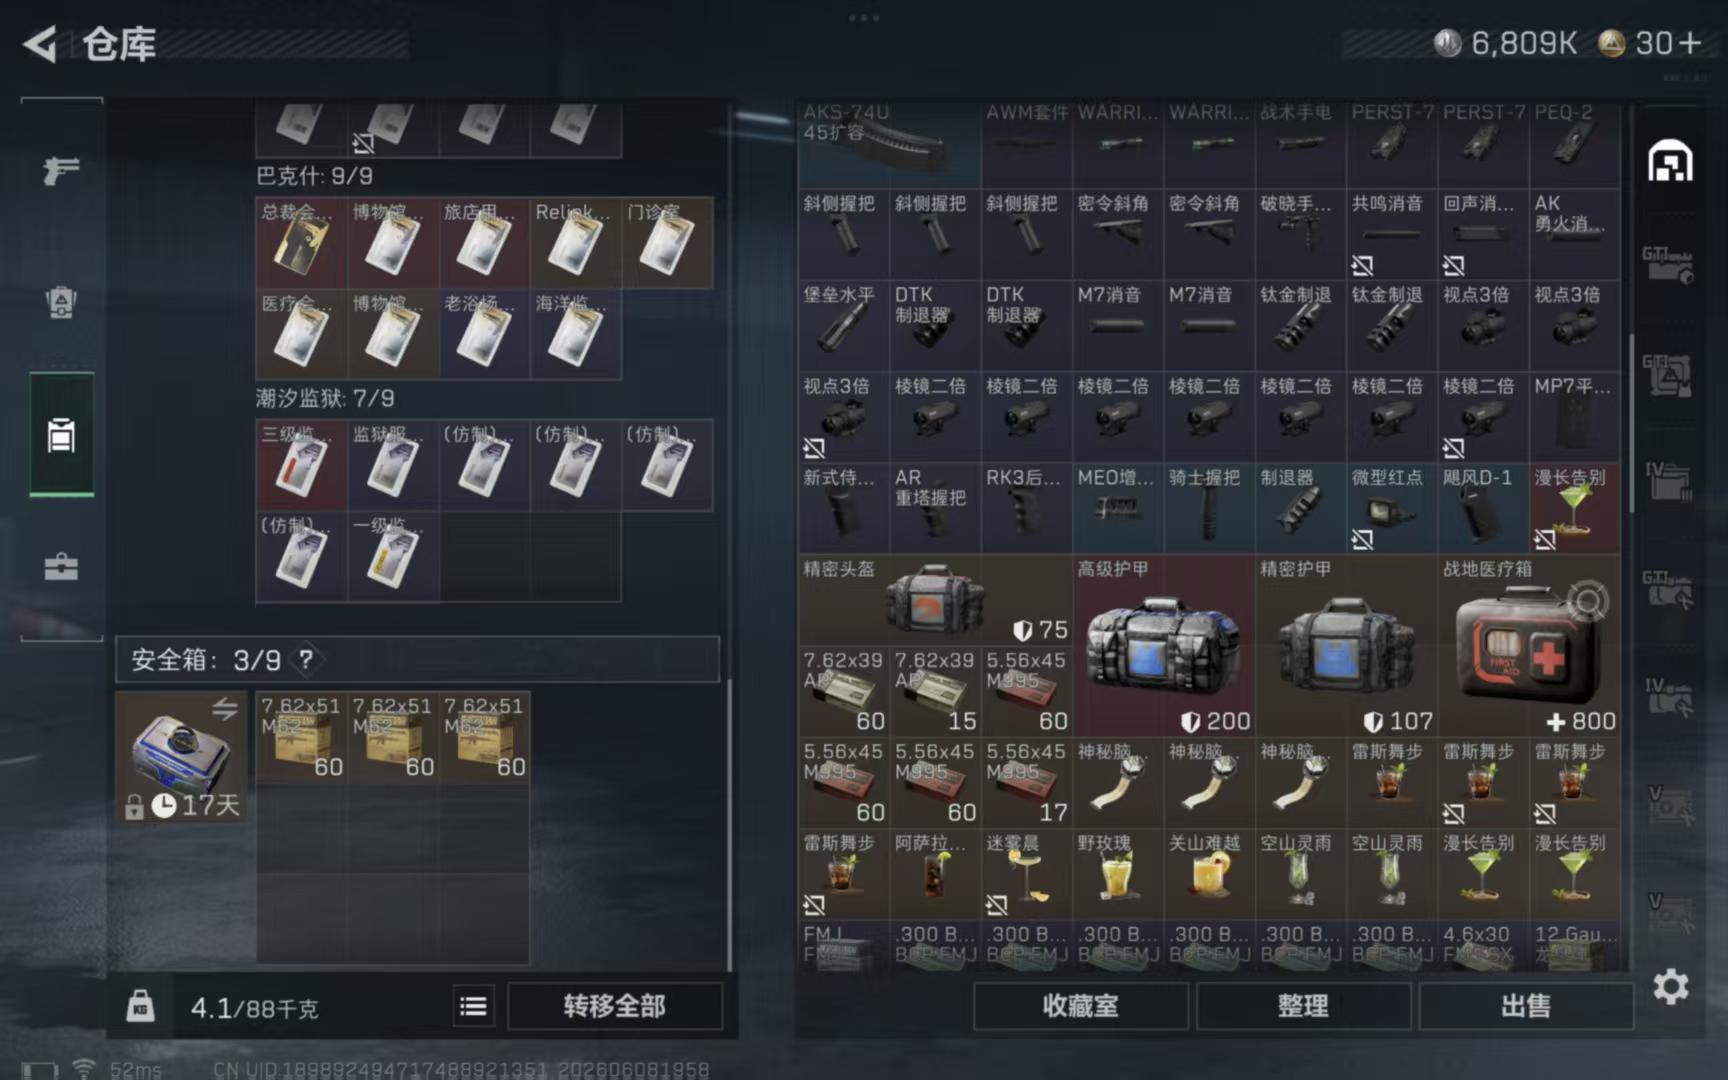Click the 潮汐监狱: 7/9 section label
This screenshot has height=1080, width=1728.
[x=325, y=398]
